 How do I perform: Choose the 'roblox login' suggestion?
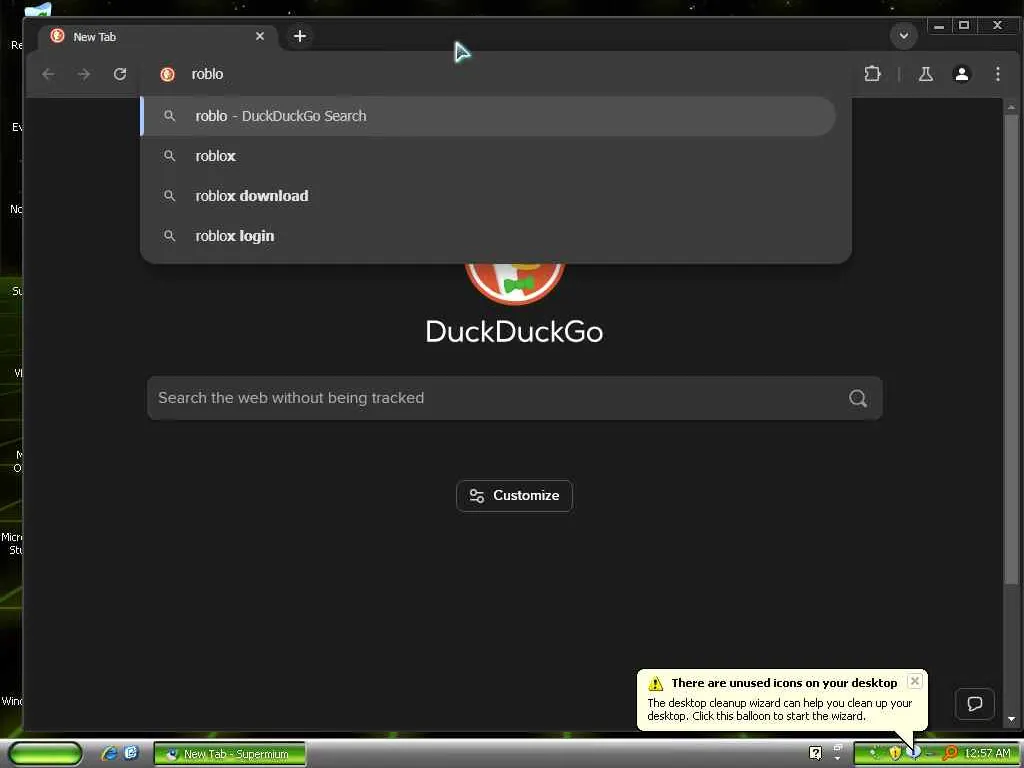point(488,236)
